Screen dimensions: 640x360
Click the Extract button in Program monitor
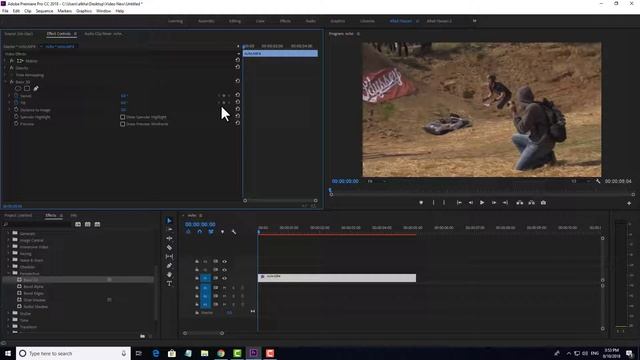531,202
